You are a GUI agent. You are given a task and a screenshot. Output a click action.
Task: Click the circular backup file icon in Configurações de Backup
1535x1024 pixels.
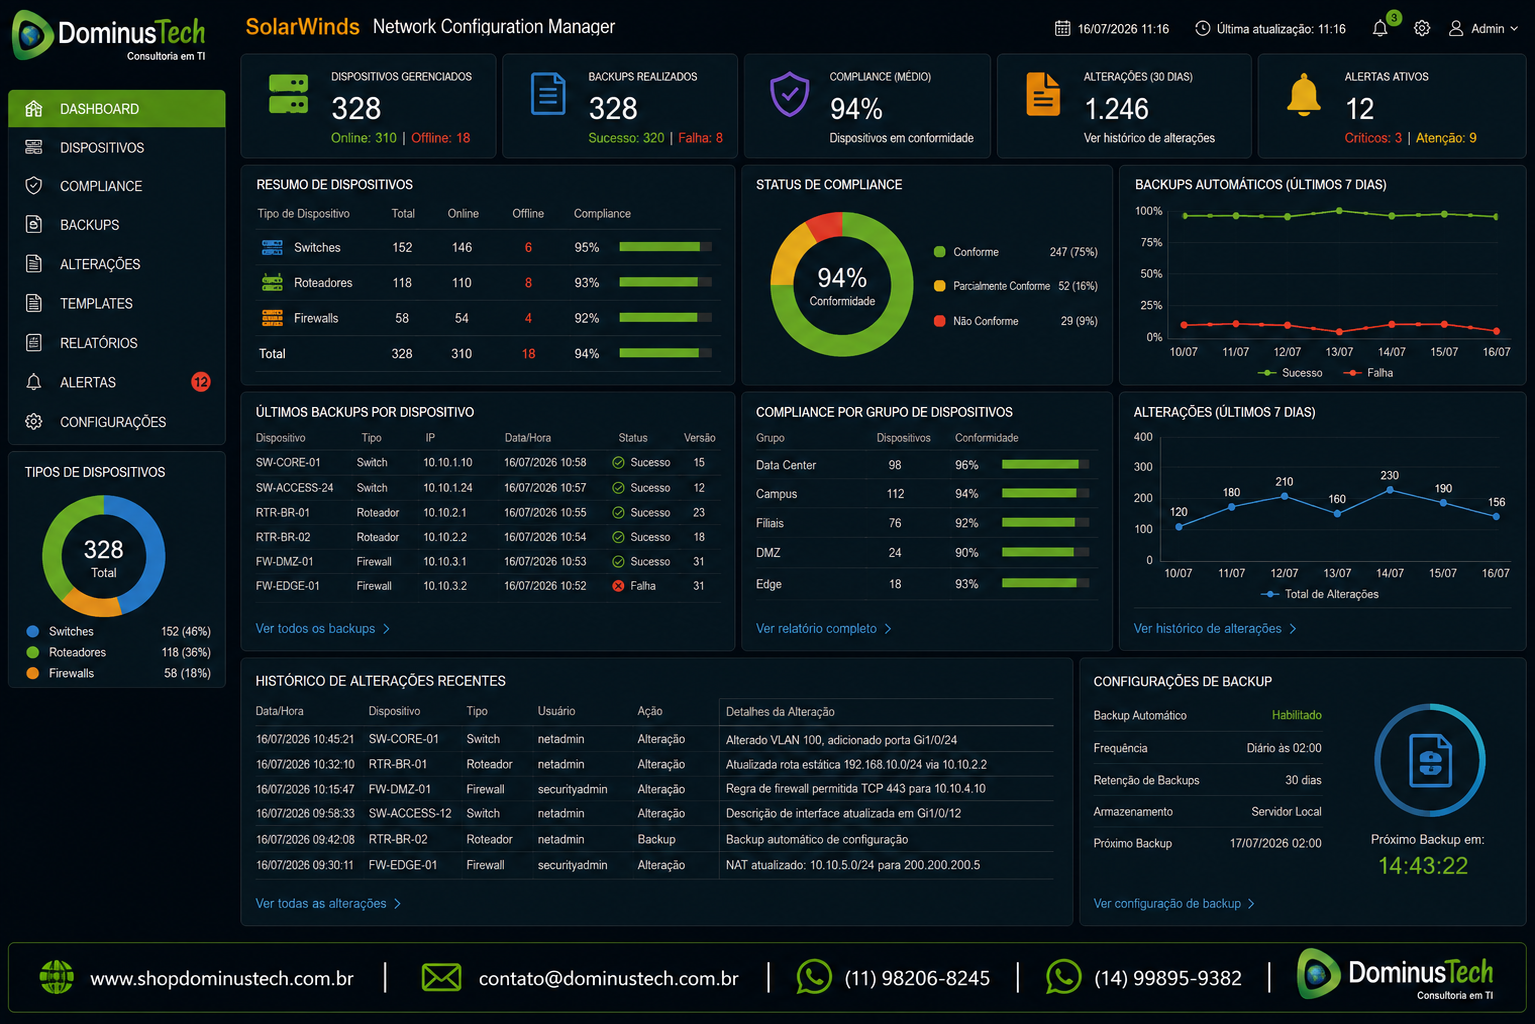click(1430, 760)
